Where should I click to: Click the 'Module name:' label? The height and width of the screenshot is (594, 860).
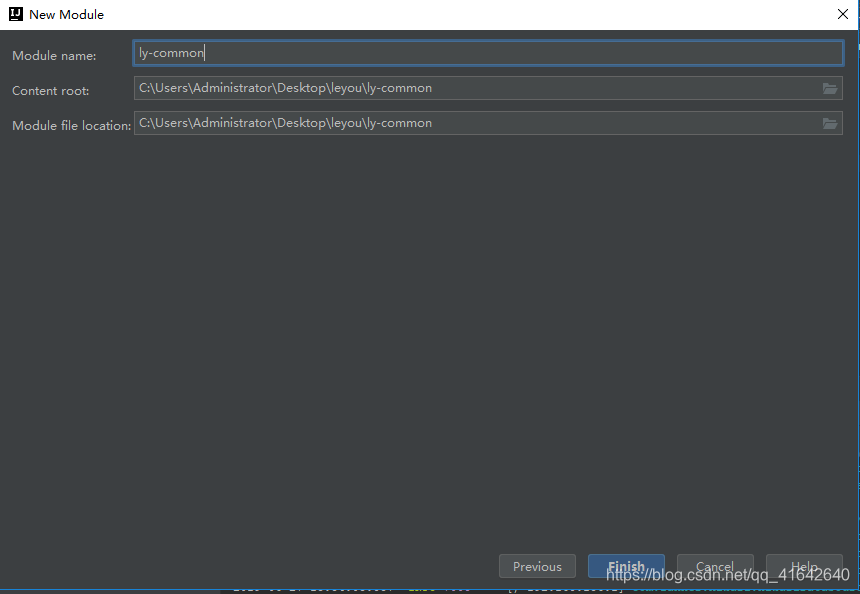pyautogui.click(x=54, y=56)
